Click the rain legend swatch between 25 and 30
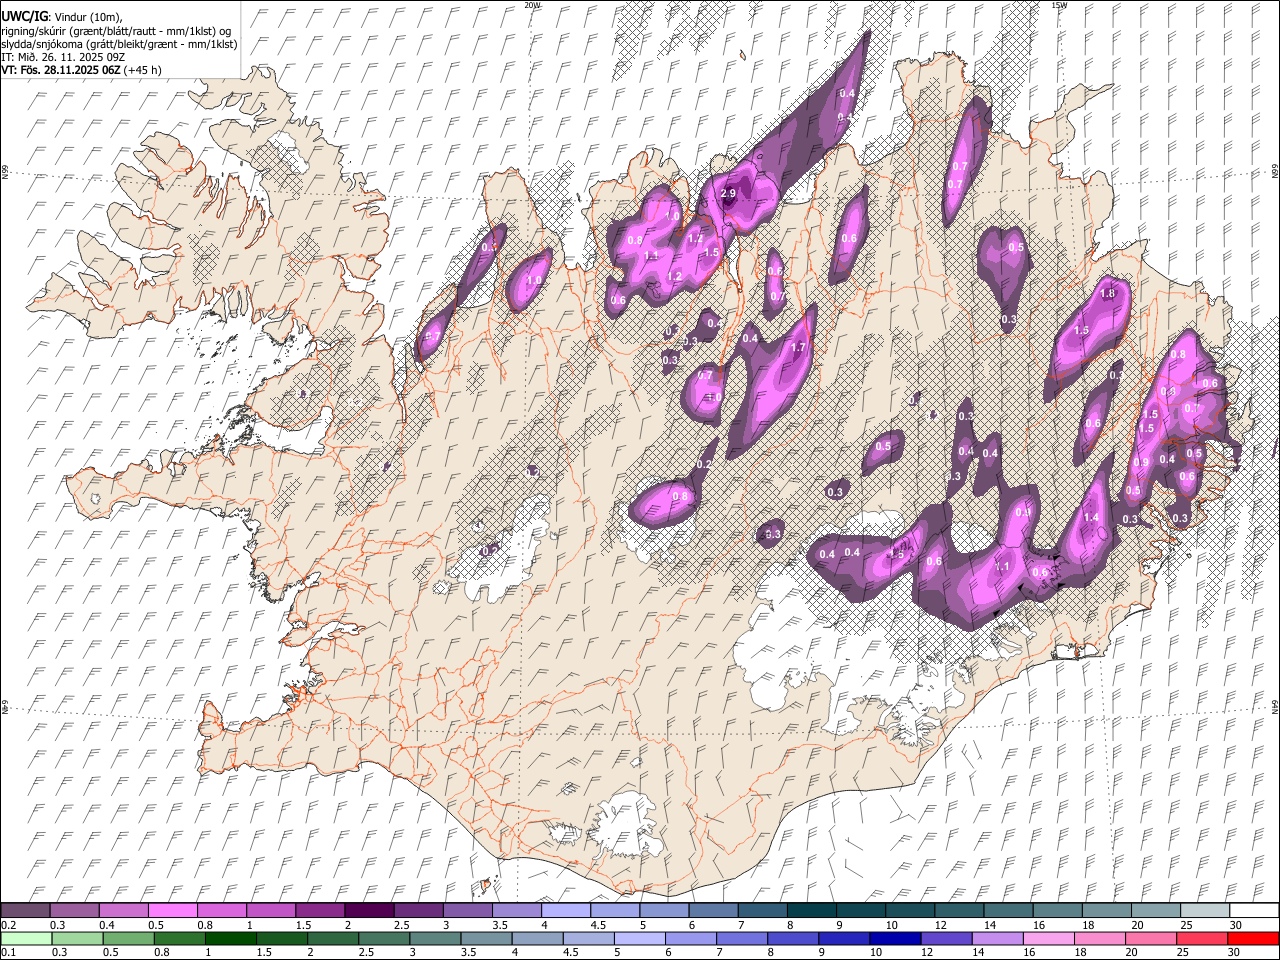This screenshot has width=1280, height=960. point(1202,938)
